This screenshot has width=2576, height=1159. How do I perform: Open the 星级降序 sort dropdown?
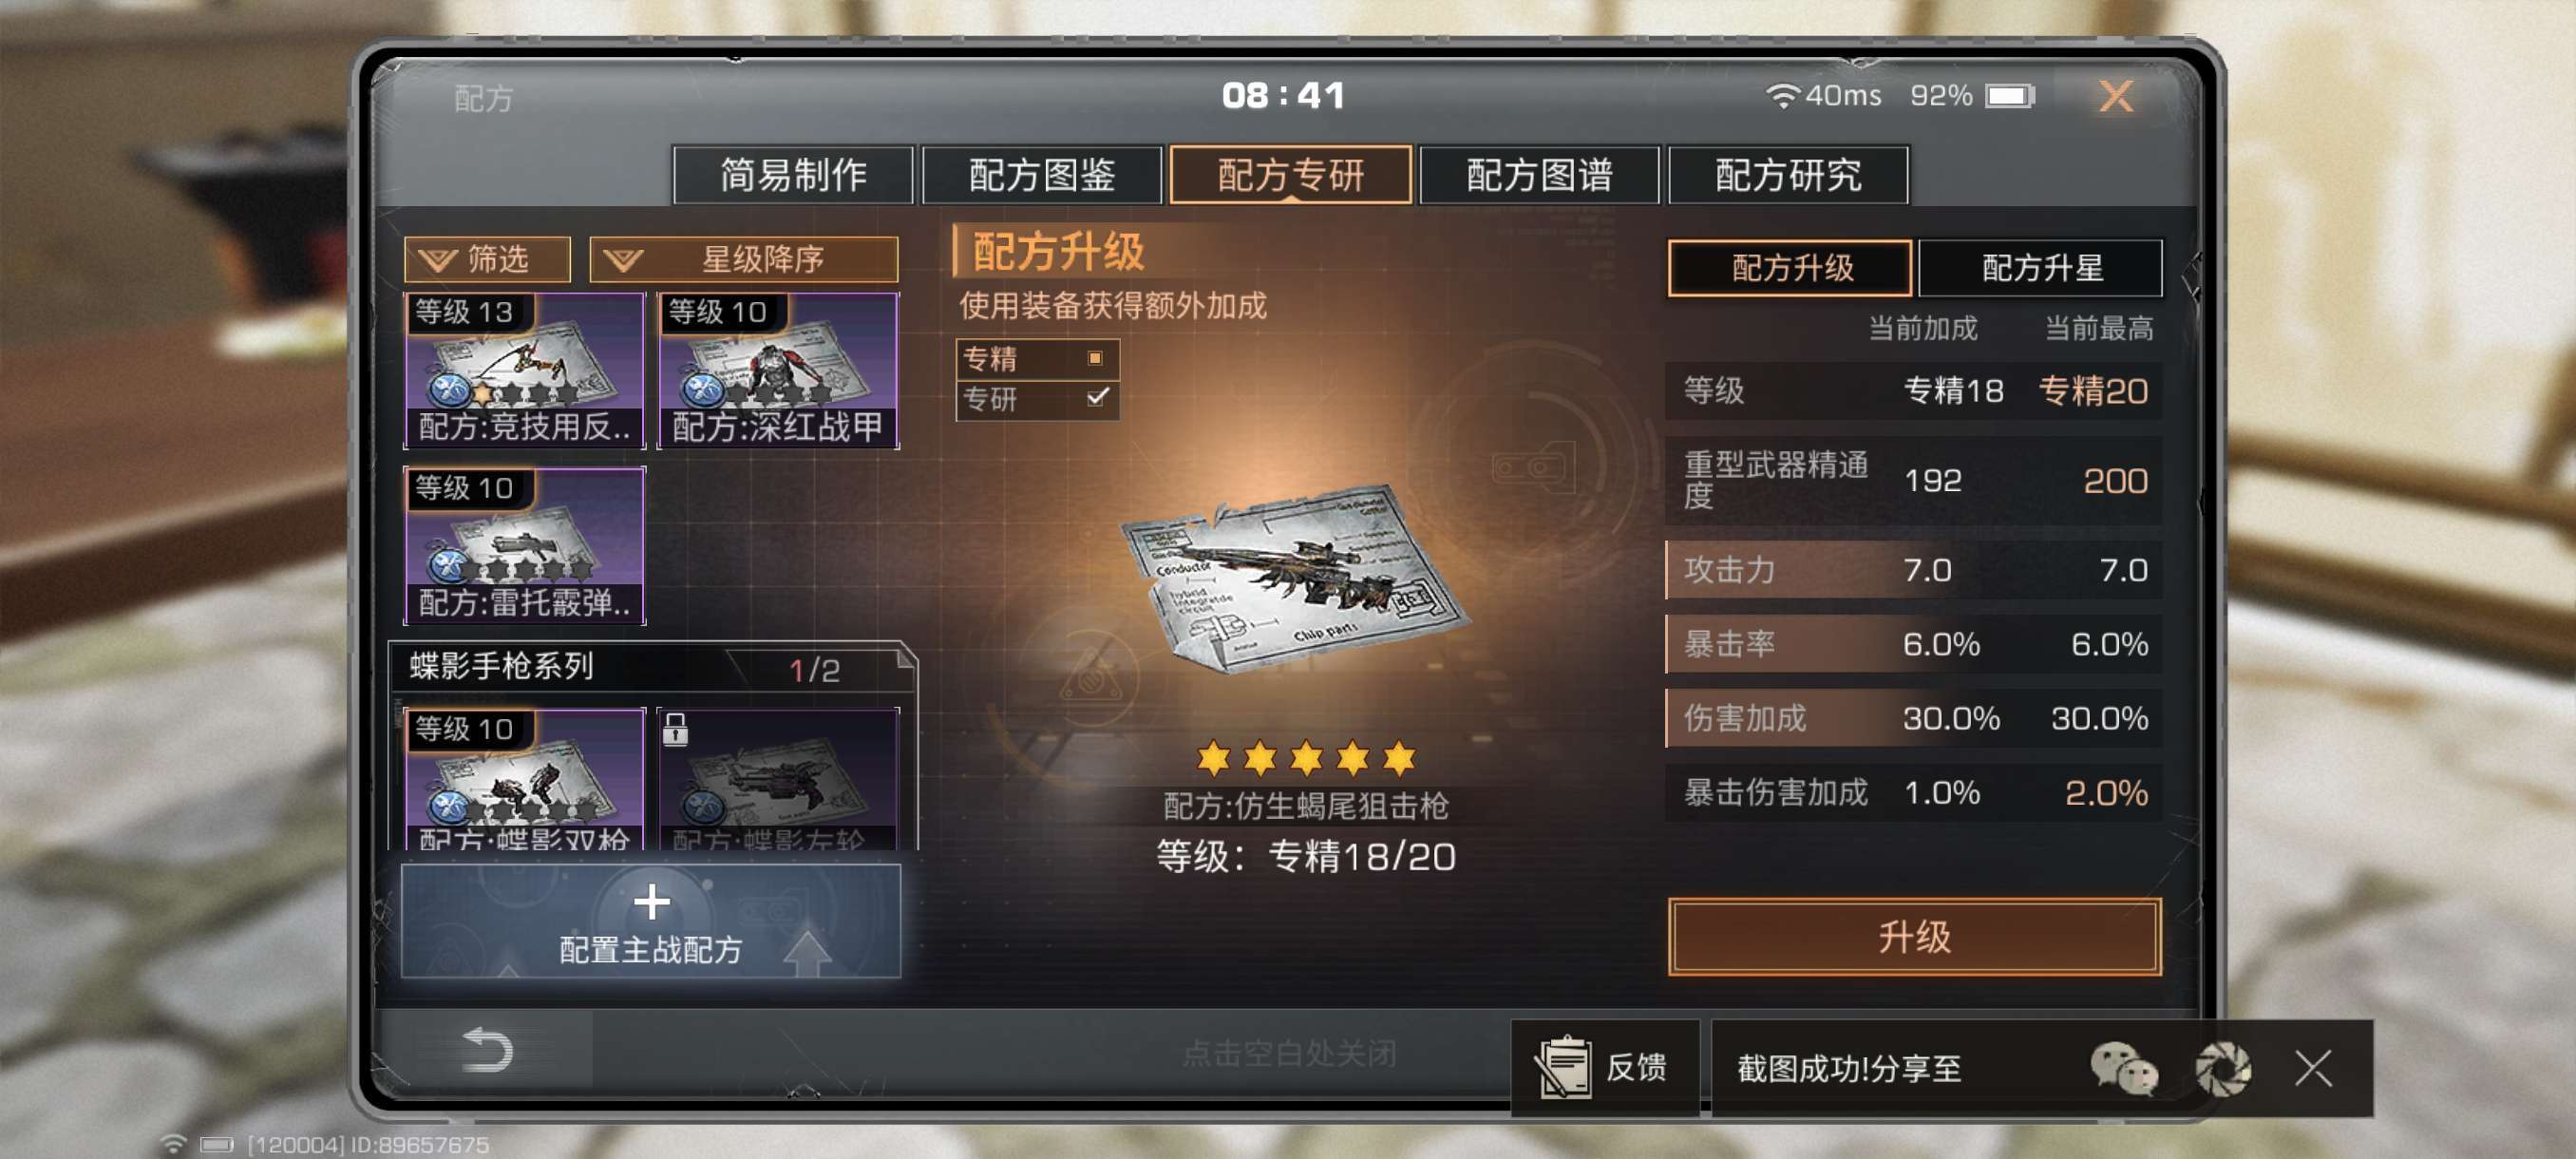(x=743, y=260)
